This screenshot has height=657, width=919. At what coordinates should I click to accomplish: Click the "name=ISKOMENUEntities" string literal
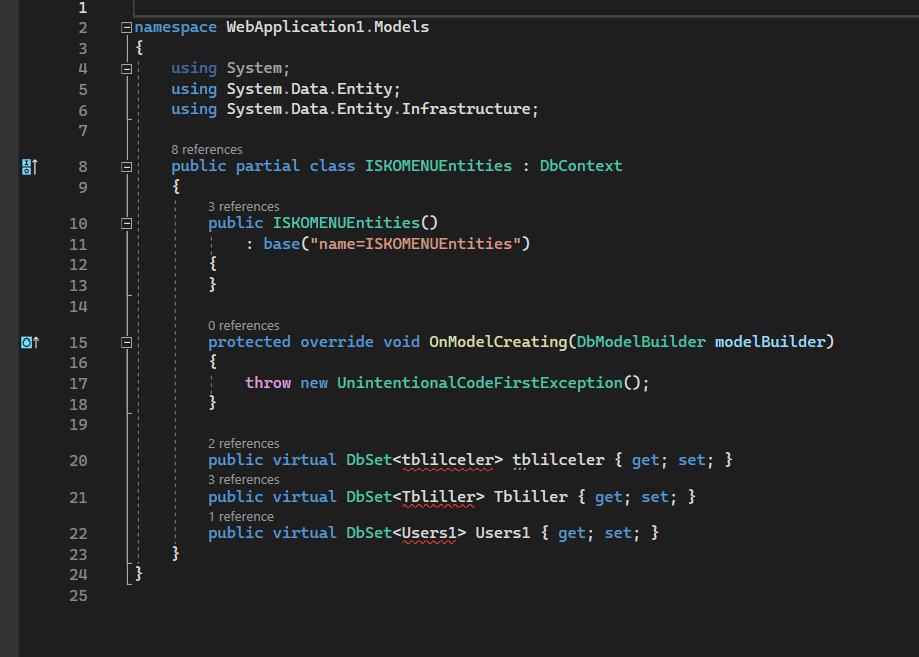[x=416, y=244]
